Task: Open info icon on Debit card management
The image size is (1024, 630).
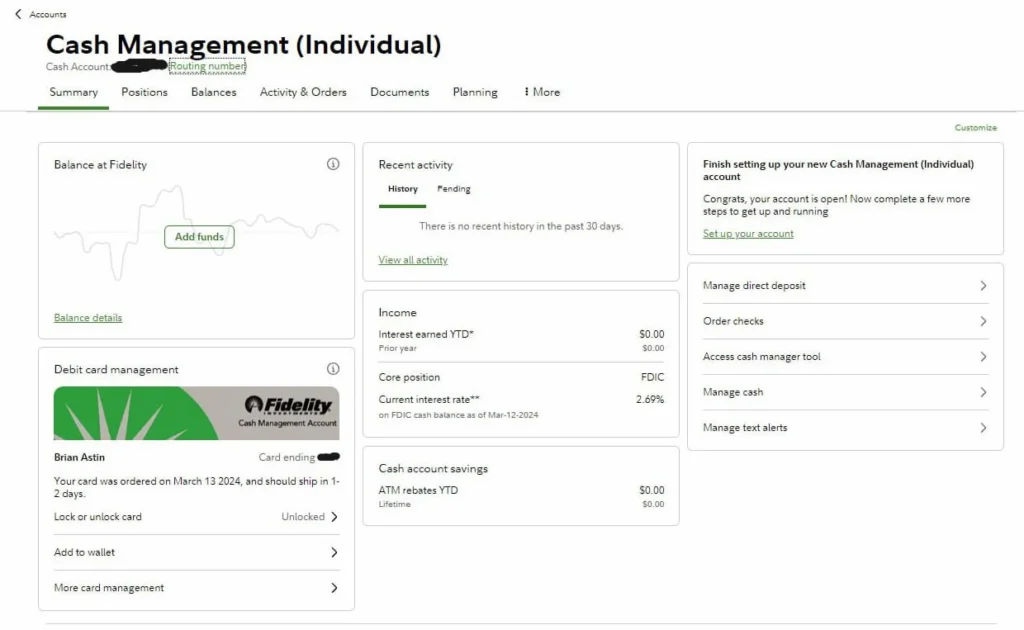Action: pyautogui.click(x=333, y=369)
